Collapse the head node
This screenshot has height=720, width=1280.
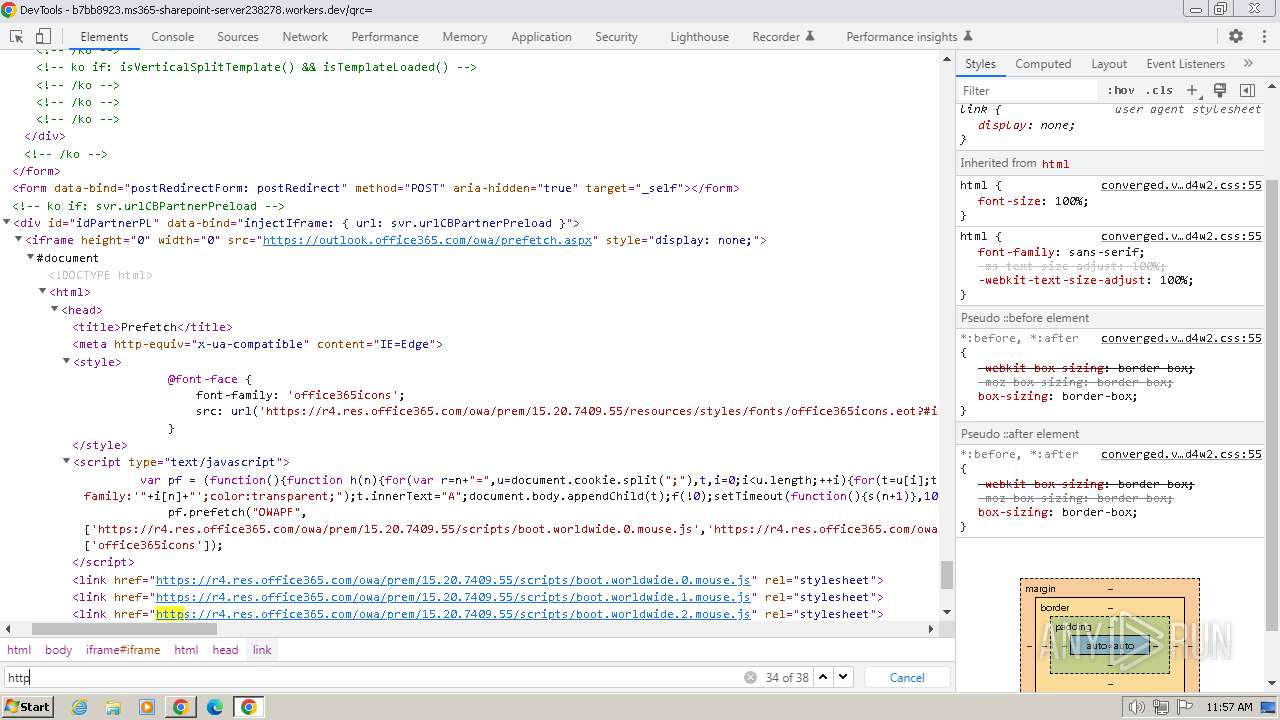pyautogui.click(x=55, y=310)
